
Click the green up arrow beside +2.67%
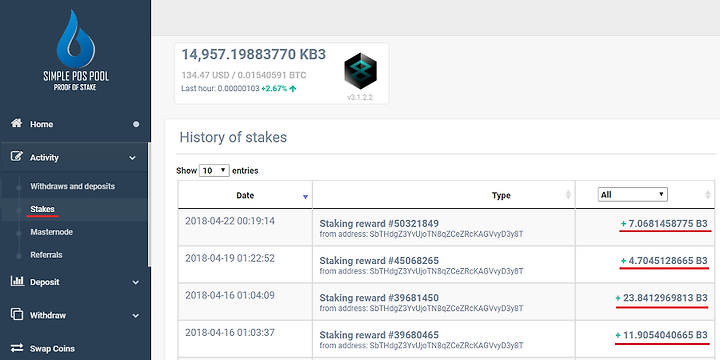(292, 89)
